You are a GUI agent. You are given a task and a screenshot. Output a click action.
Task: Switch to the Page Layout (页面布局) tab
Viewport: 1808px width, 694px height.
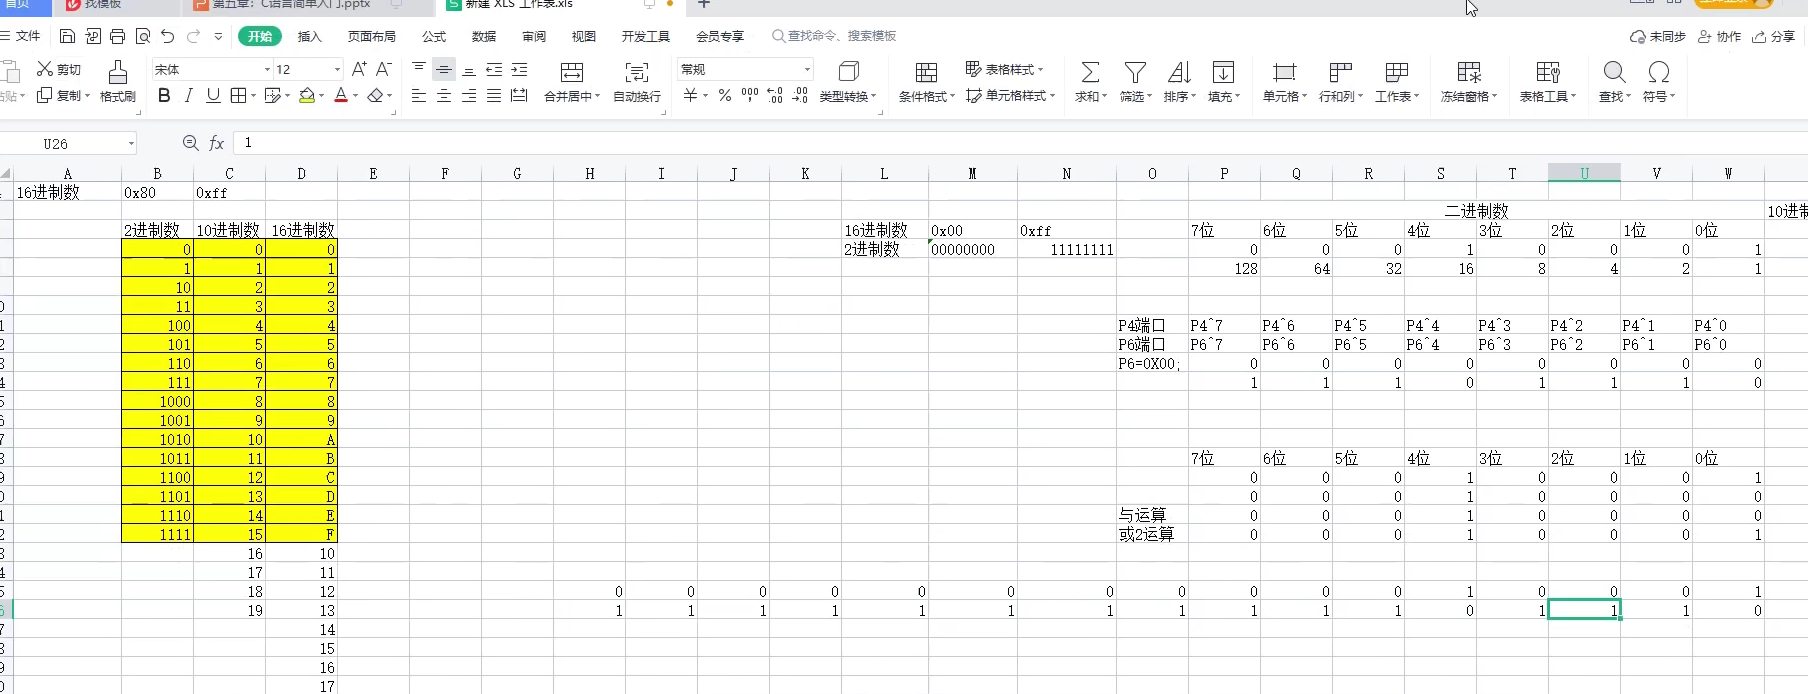[x=372, y=36]
